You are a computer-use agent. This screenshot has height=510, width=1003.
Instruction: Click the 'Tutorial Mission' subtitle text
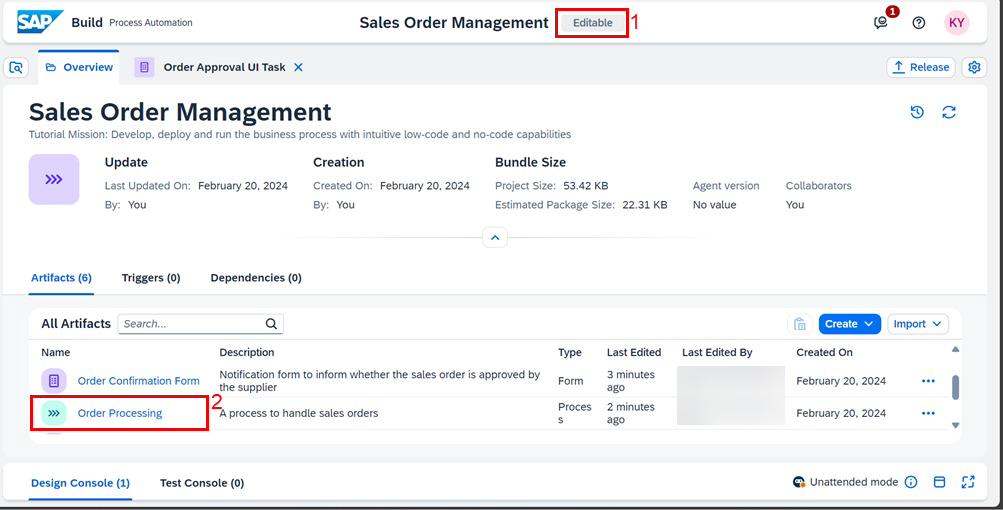pyautogui.click(x=300, y=135)
